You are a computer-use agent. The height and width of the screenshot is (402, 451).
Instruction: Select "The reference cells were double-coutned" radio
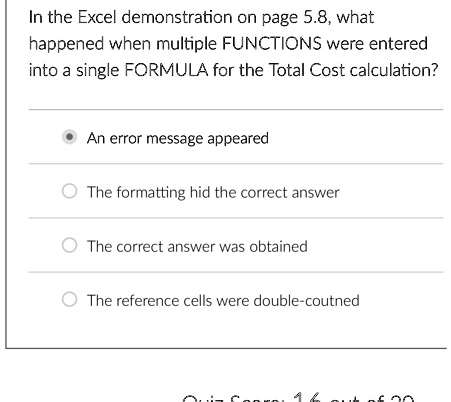tap(69, 299)
